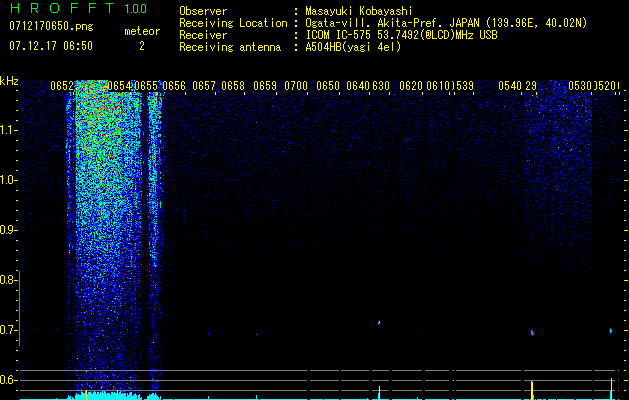Click the meteor count value 2
This screenshot has height=400, width=629.
tap(142, 46)
